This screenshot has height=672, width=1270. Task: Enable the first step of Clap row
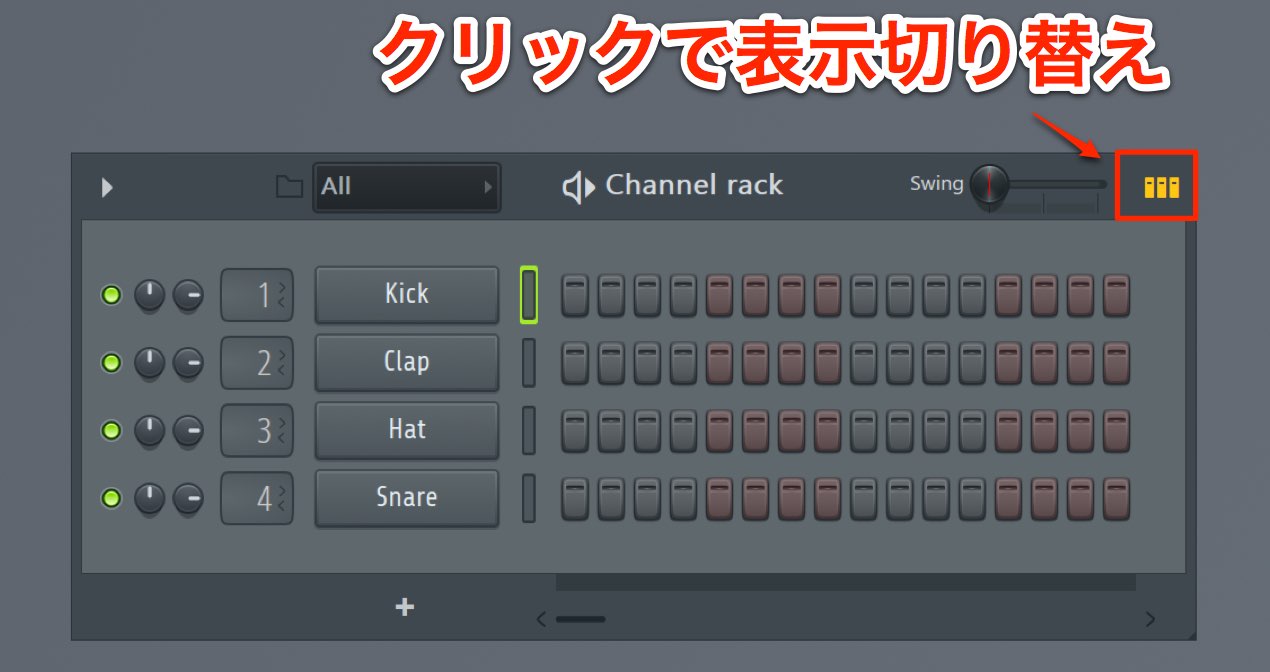point(575,364)
